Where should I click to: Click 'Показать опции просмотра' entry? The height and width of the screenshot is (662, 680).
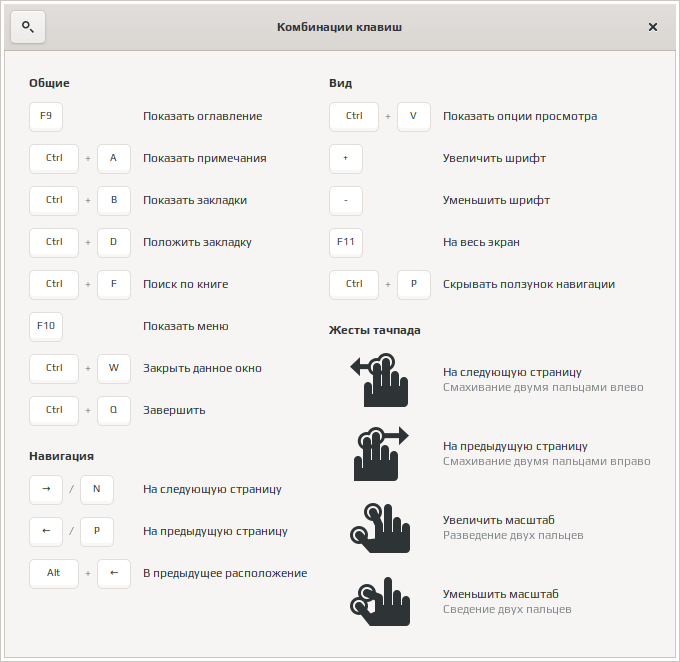520,116
